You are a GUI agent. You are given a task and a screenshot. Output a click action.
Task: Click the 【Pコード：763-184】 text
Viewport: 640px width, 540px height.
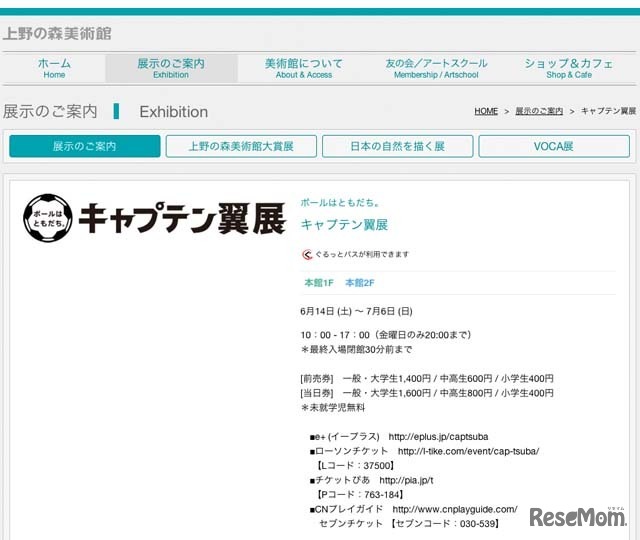pos(360,495)
